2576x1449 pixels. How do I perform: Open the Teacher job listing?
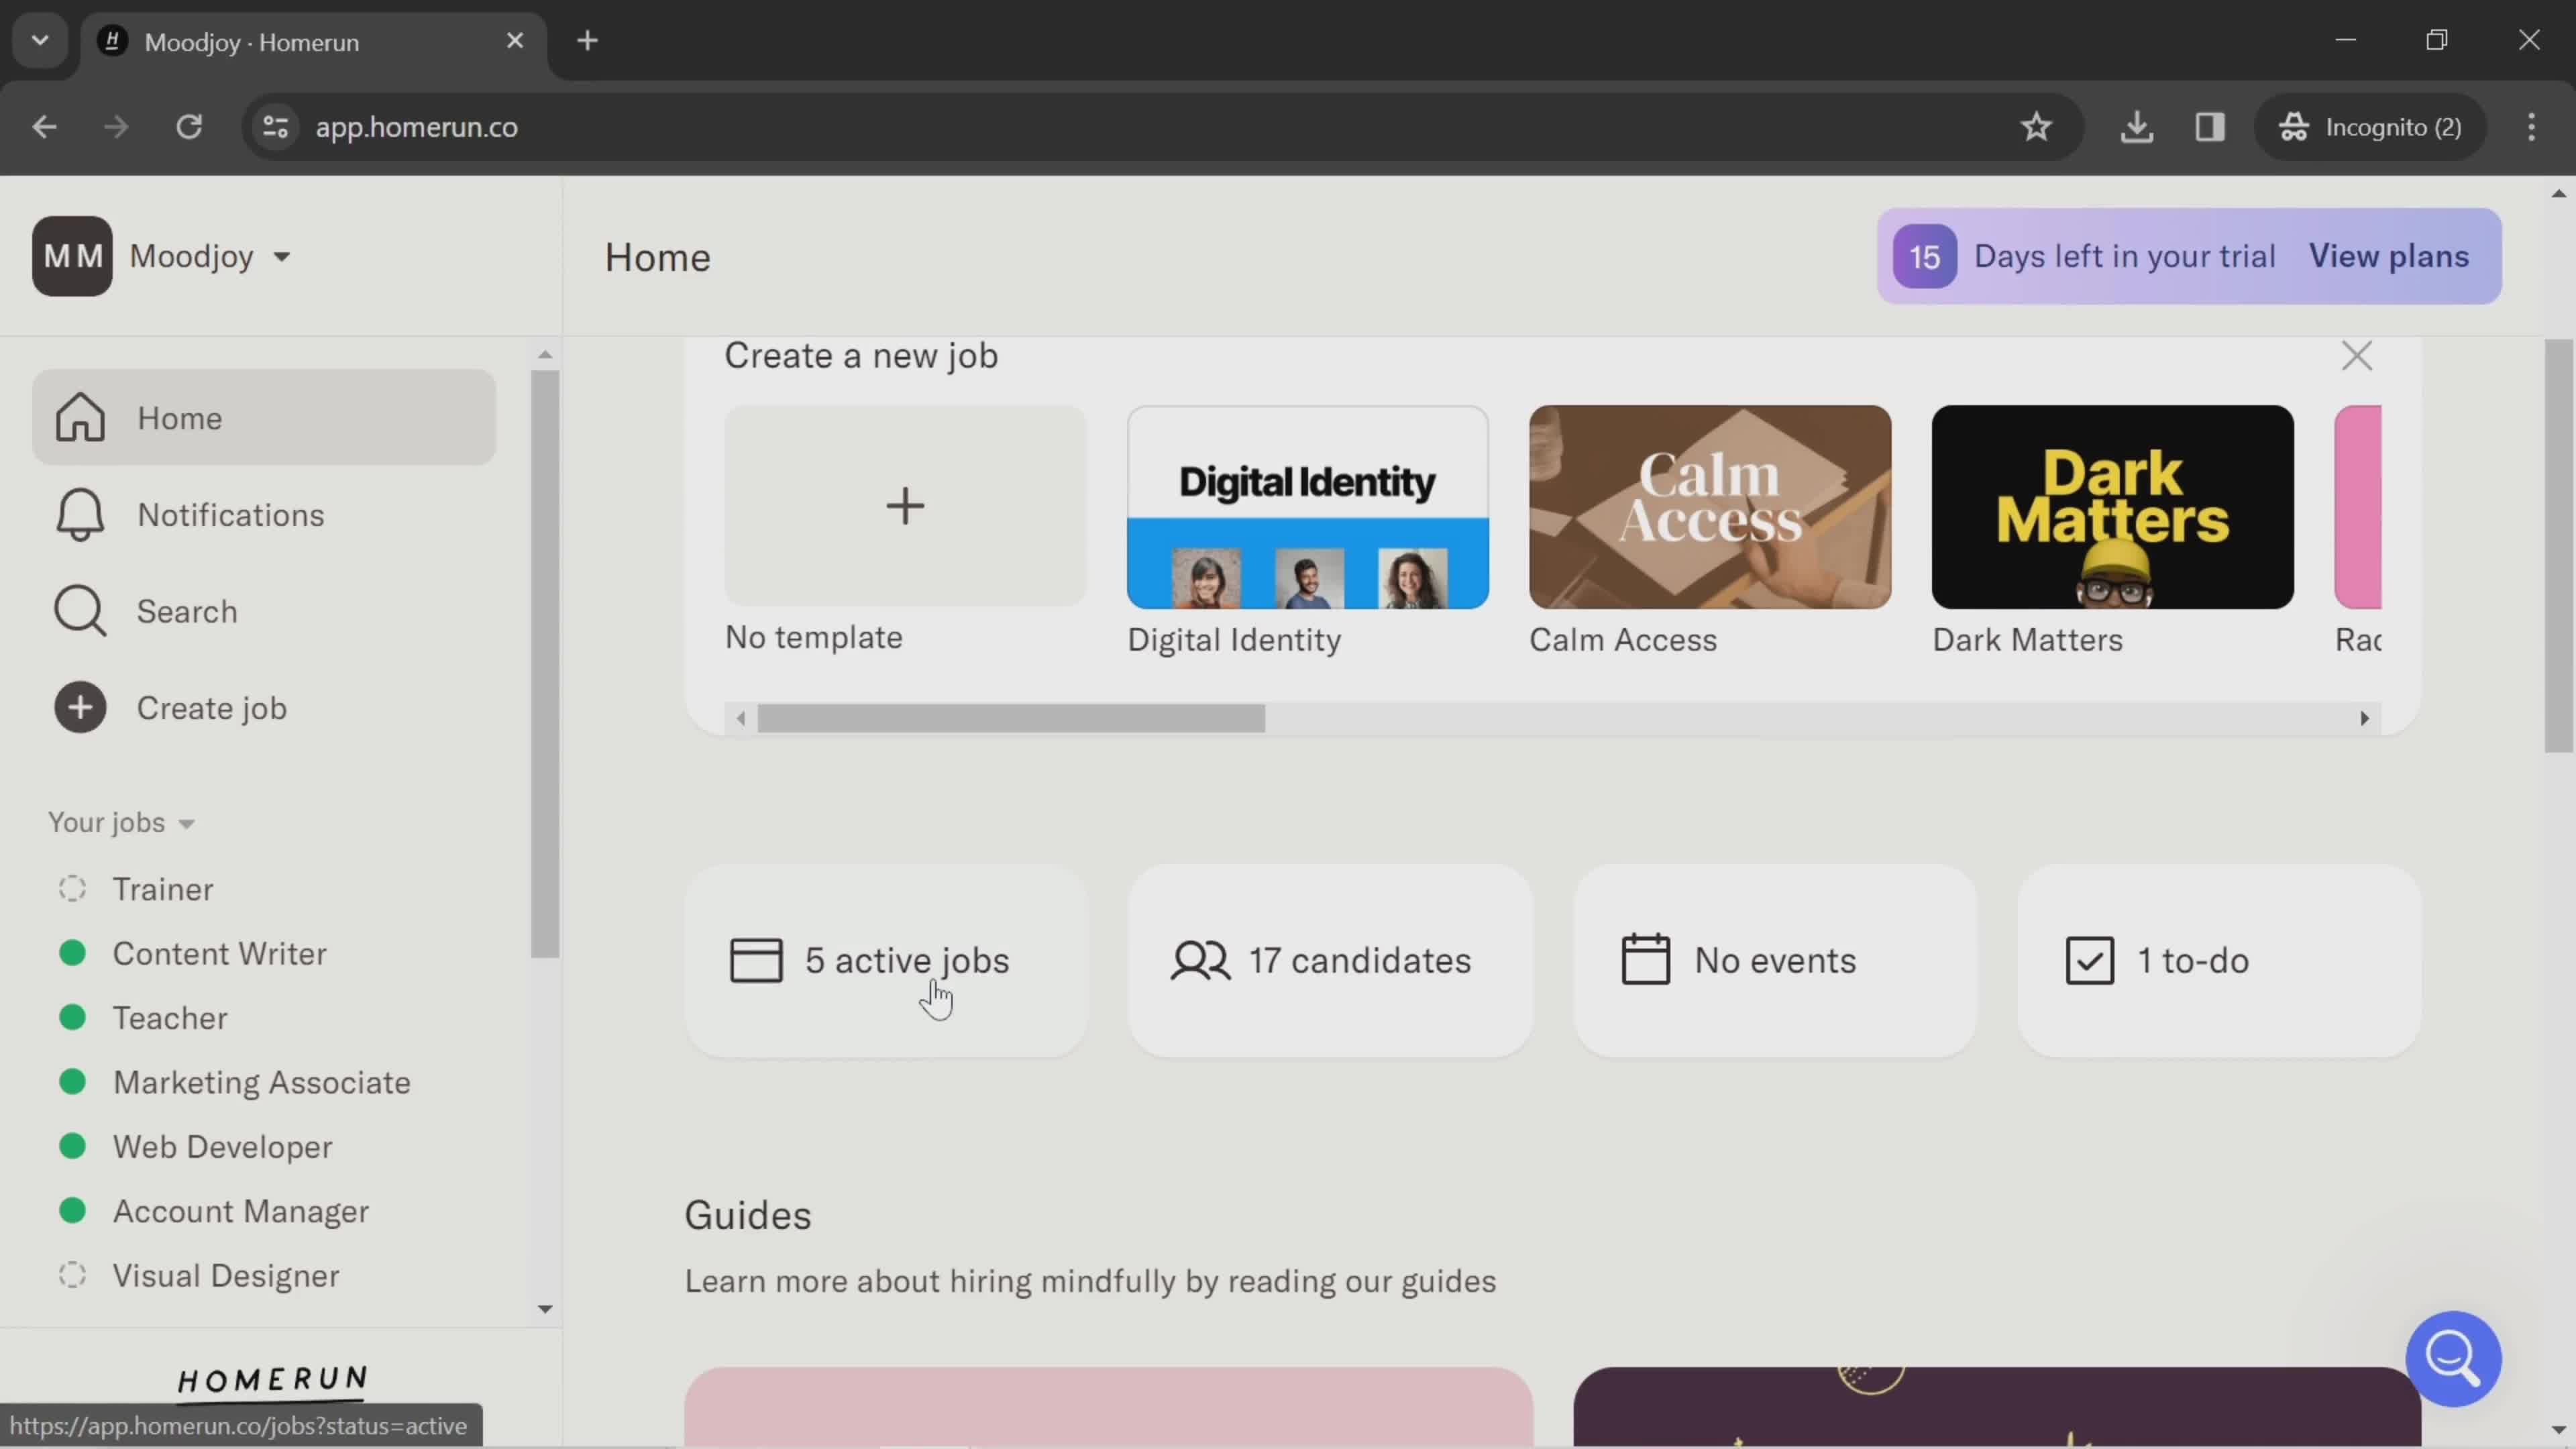tap(170, 1017)
